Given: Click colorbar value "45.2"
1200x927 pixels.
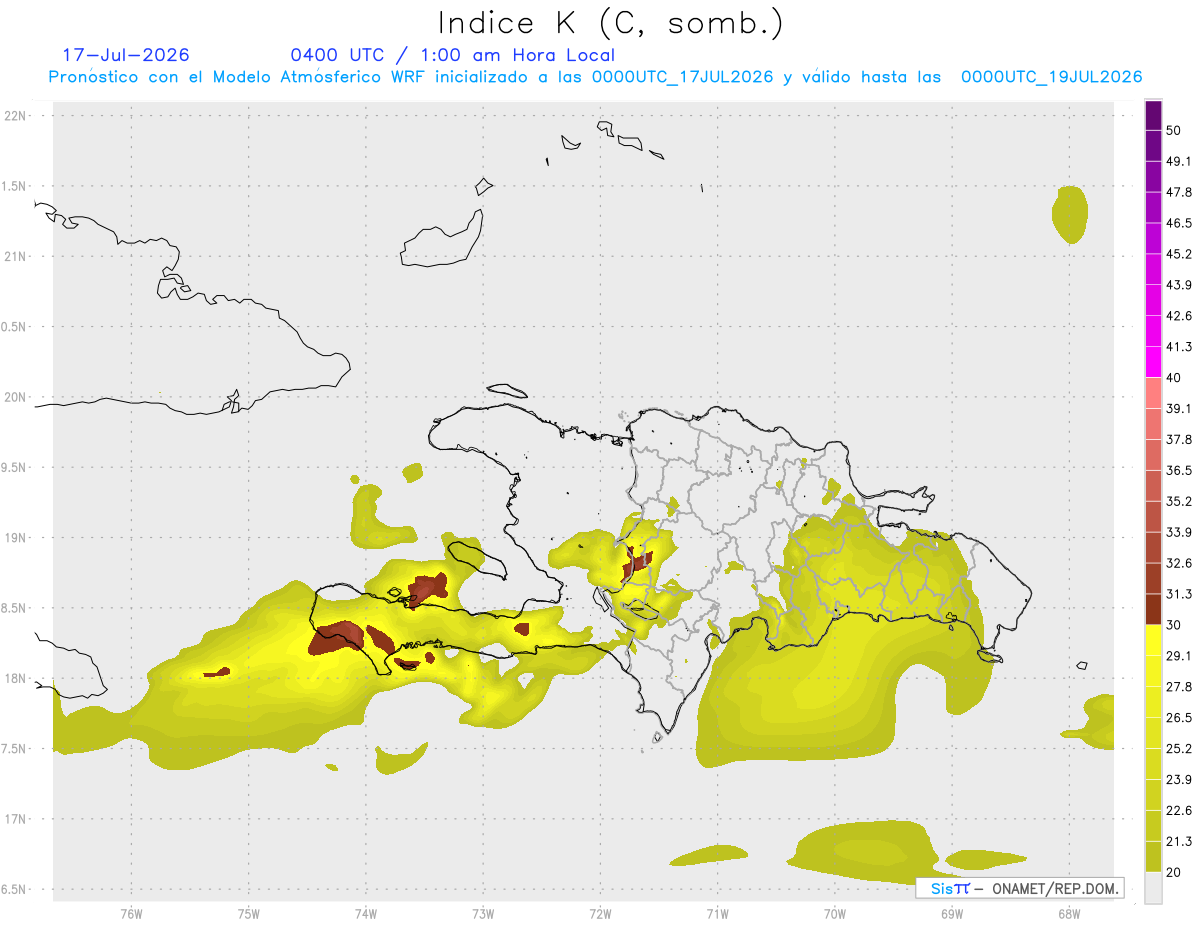Looking at the screenshot, I should click(1178, 254).
